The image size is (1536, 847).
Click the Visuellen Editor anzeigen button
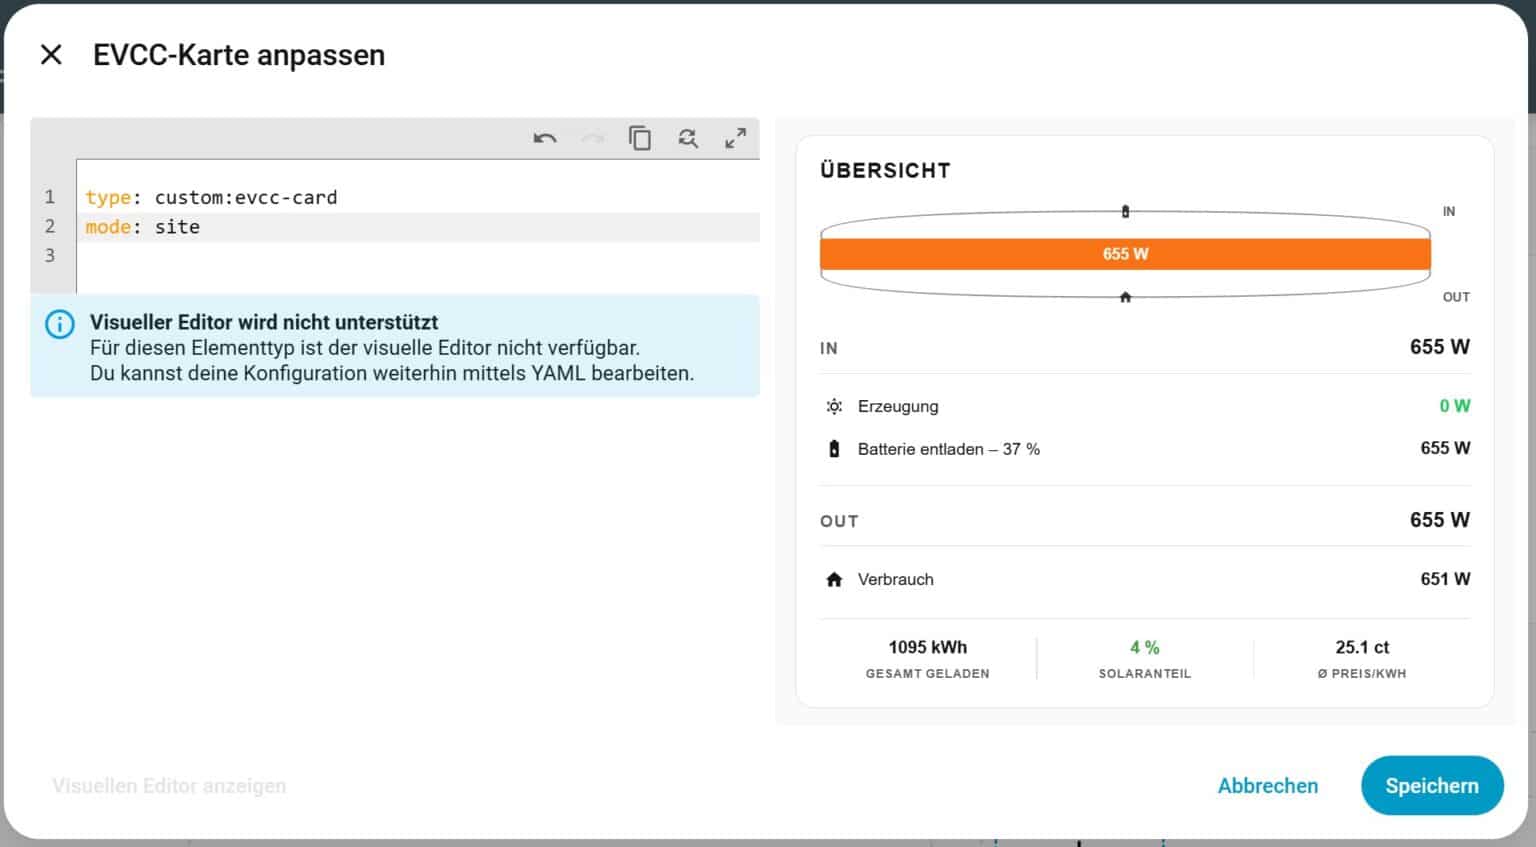[x=169, y=786]
